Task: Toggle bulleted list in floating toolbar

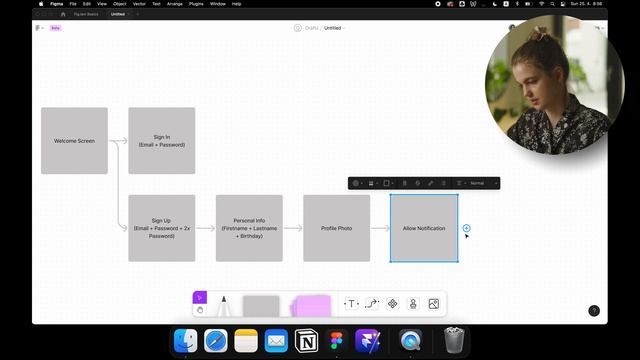Action: click(444, 183)
